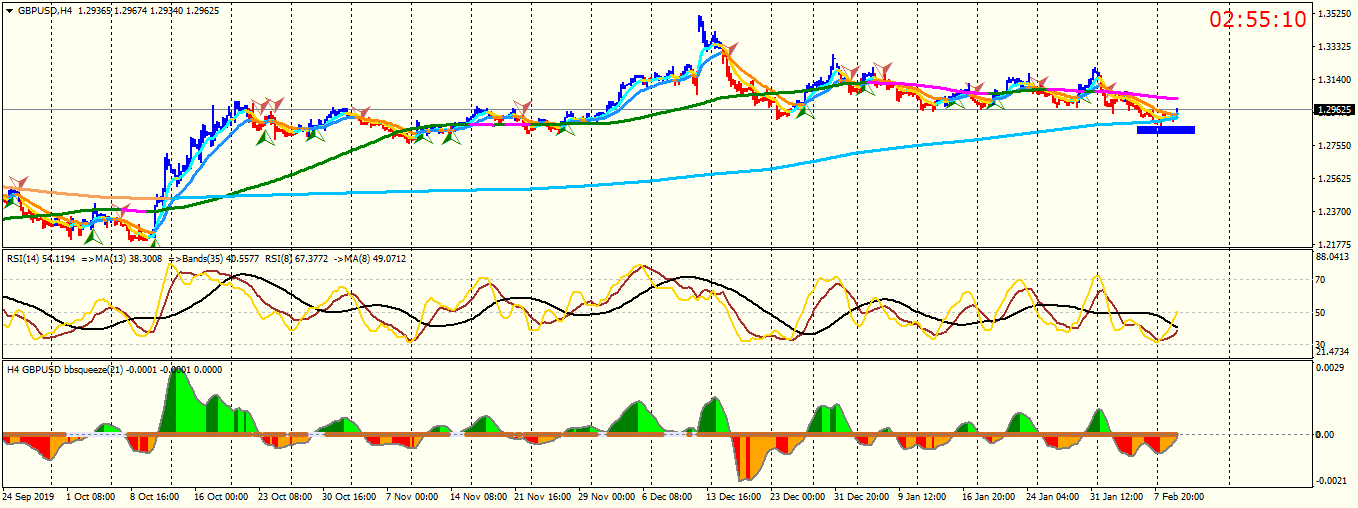Click the 16 Jan 20:00 time label

pos(989,496)
